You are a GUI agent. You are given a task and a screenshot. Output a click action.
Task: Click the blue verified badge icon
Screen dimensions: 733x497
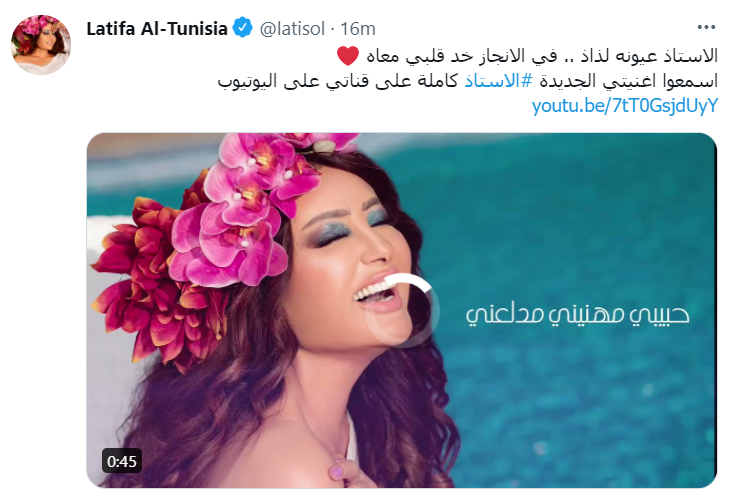[242, 28]
